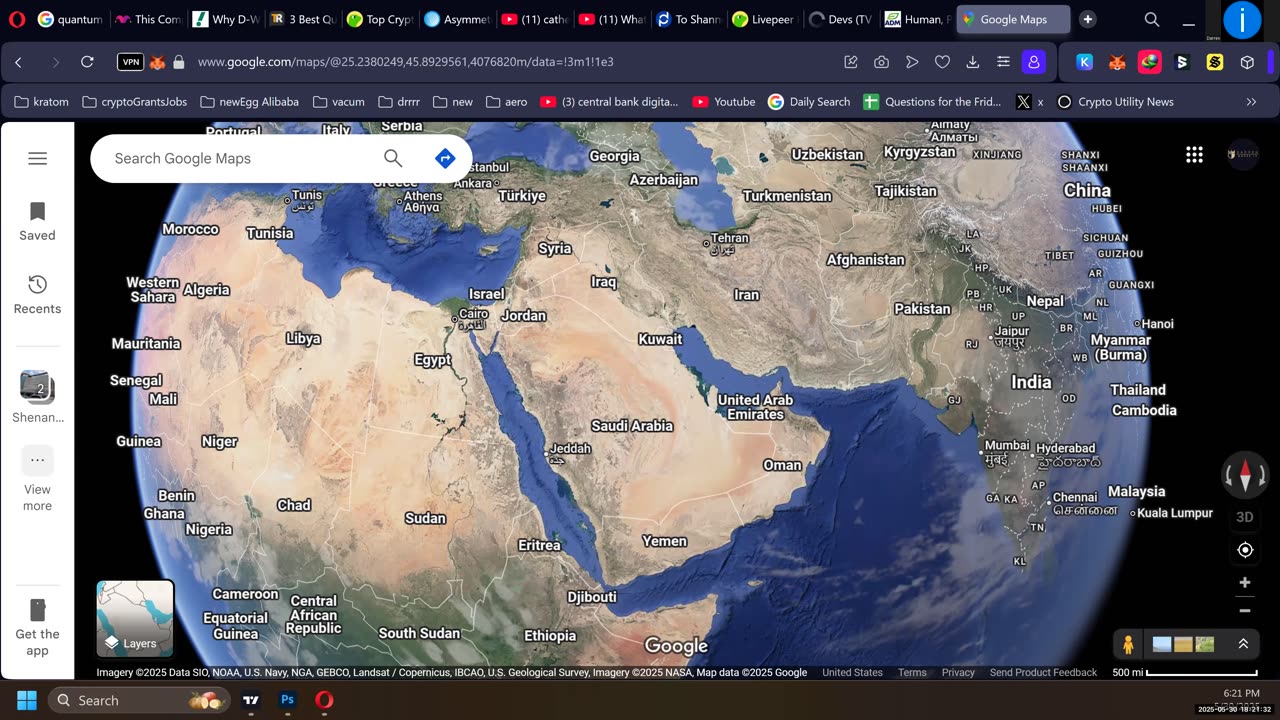Click View more in sidebar
This screenshot has width=1280, height=720.
[37, 479]
